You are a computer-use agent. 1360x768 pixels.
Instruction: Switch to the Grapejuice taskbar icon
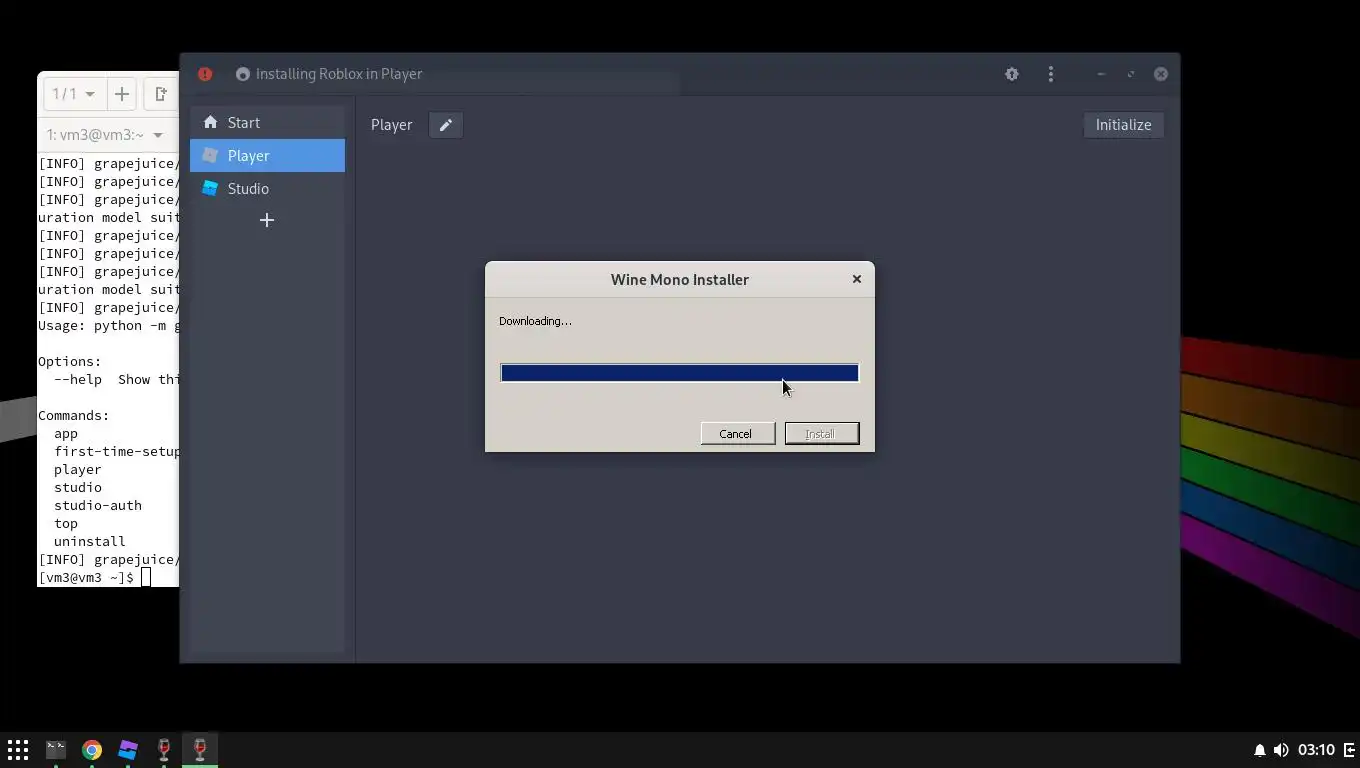tap(128, 749)
